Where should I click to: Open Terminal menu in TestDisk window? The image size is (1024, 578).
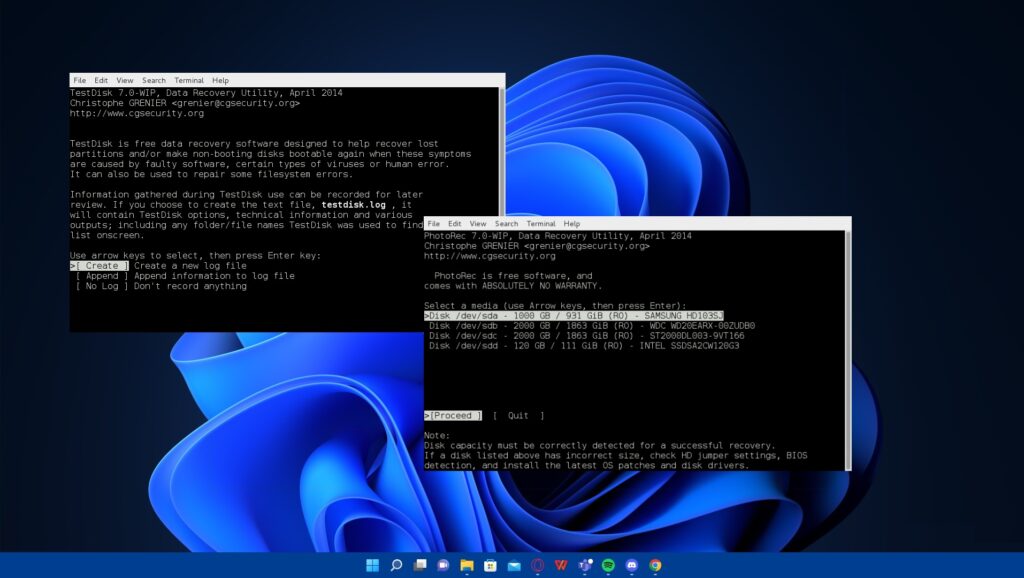tap(189, 80)
